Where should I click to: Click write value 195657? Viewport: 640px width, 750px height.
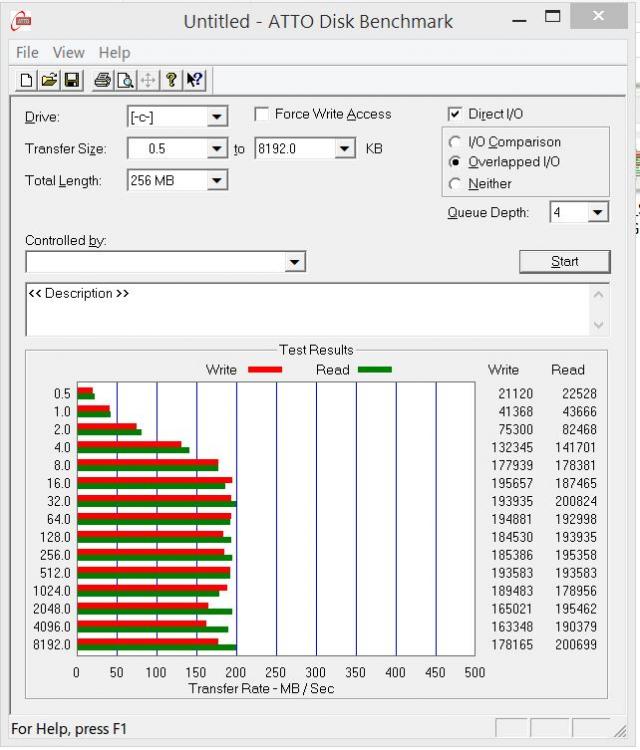(512, 483)
